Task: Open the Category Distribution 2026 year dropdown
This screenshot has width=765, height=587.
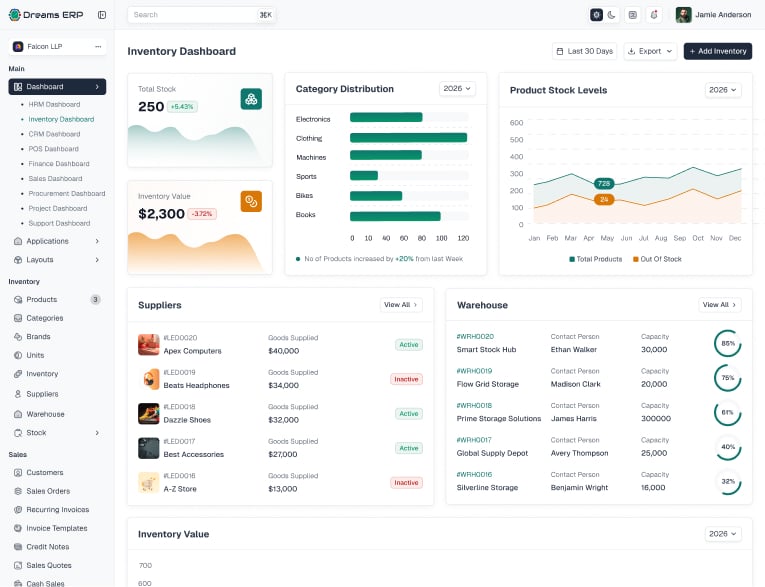Action: pos(457,88)
